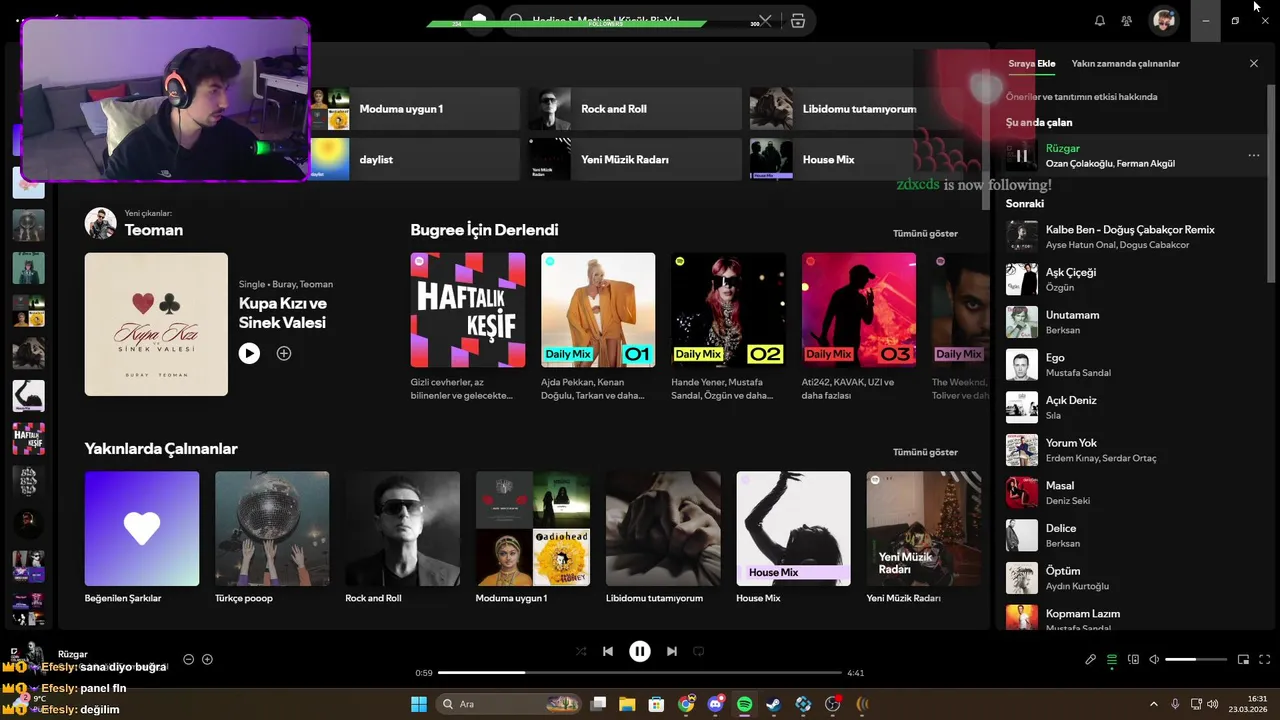Show all in Bugree İçin Derlendi
1280x720 pixels.
click(925, 233)
